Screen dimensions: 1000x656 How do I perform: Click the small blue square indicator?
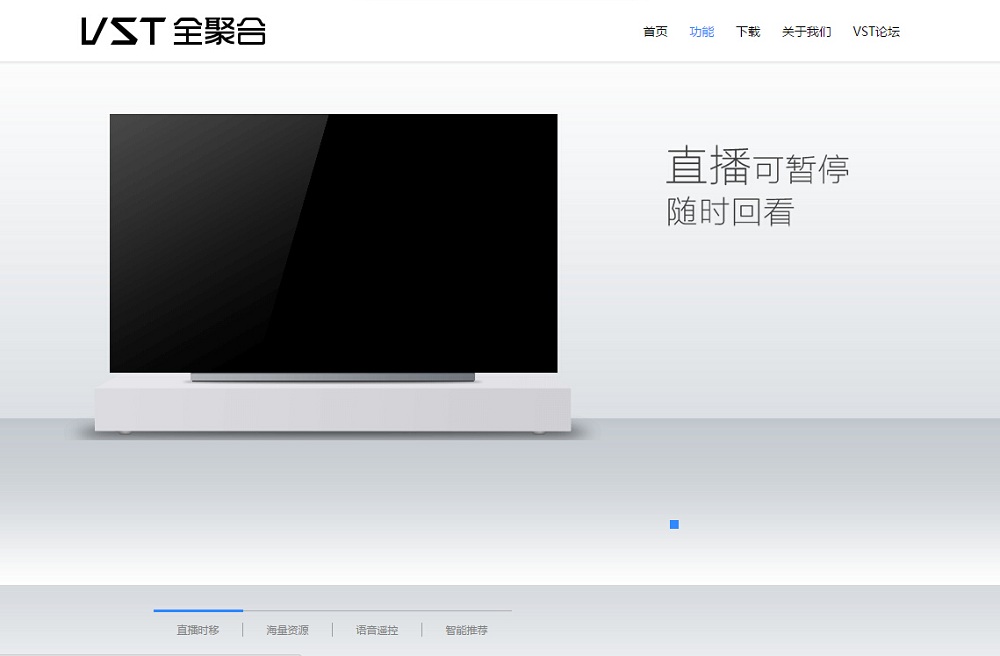(674, 524)
